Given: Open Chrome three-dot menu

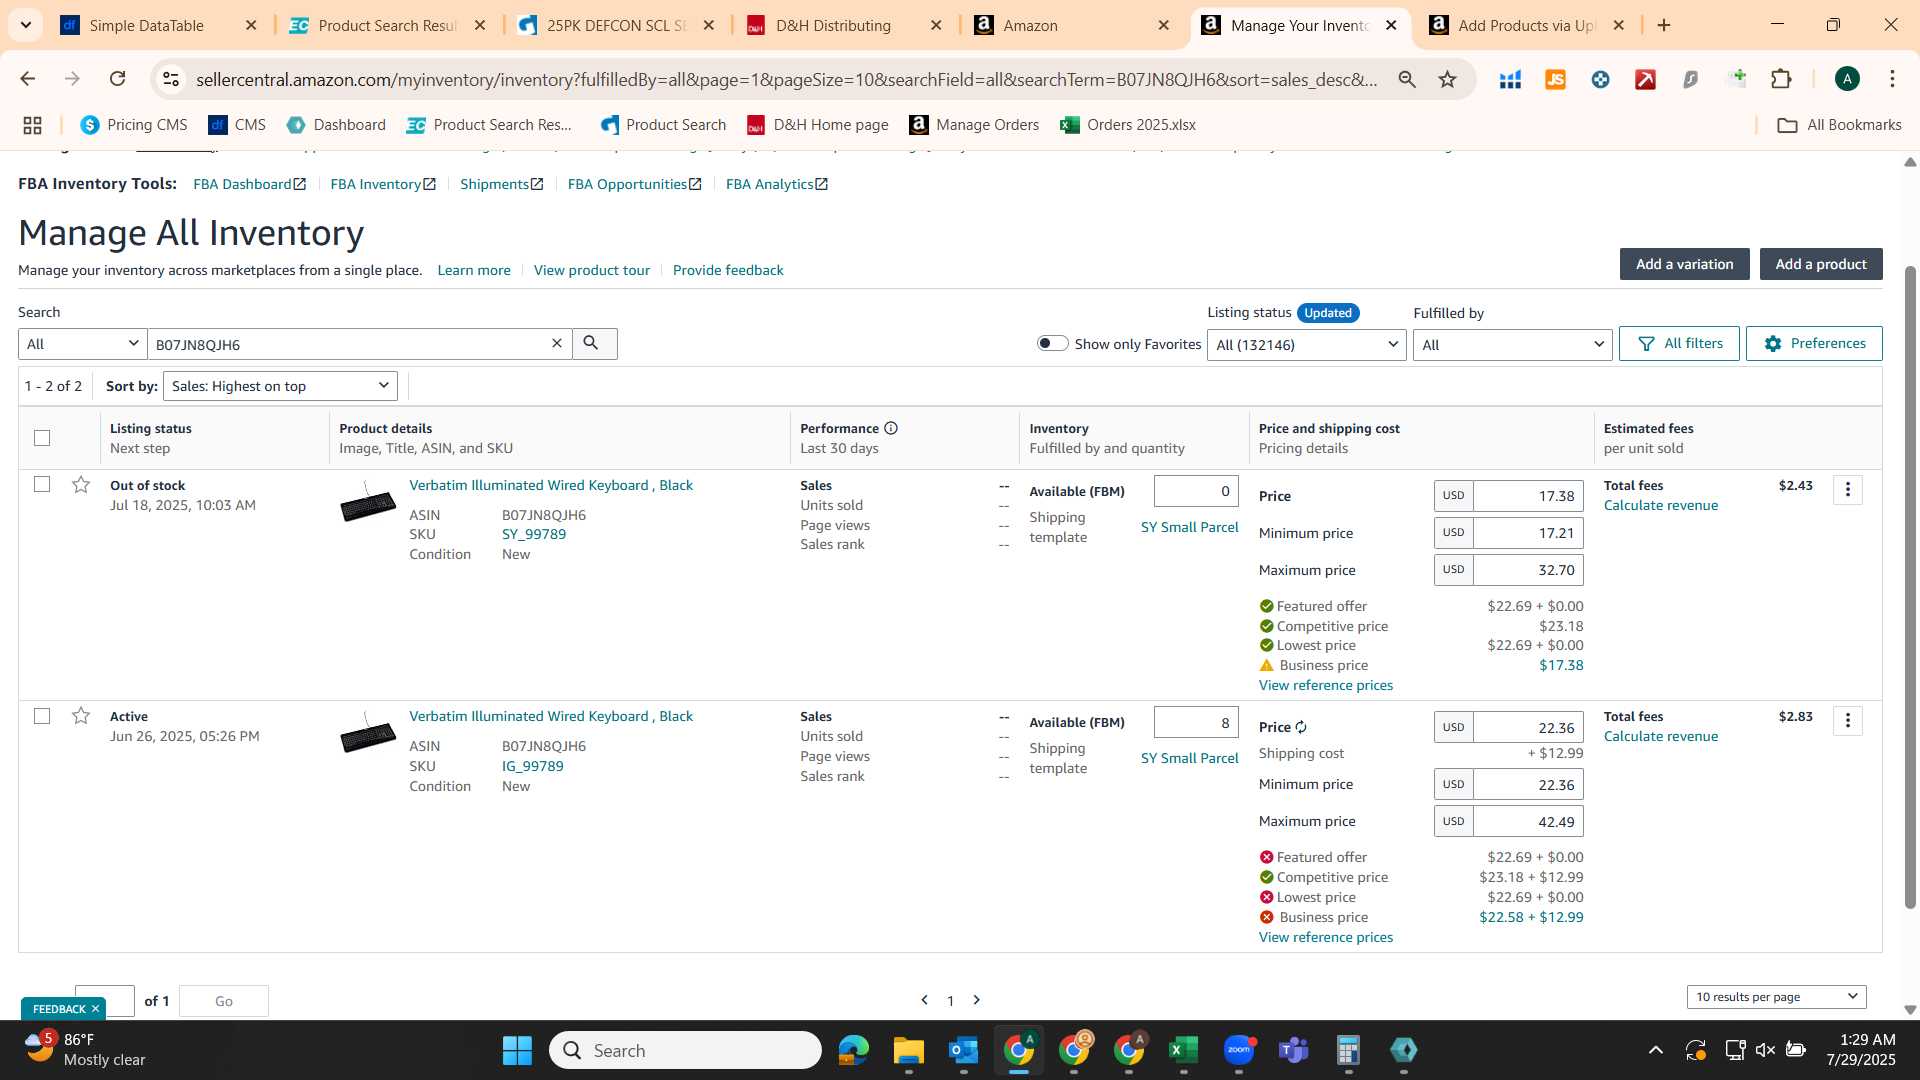Looking at the screenshot, I should tap(1892, 79).
